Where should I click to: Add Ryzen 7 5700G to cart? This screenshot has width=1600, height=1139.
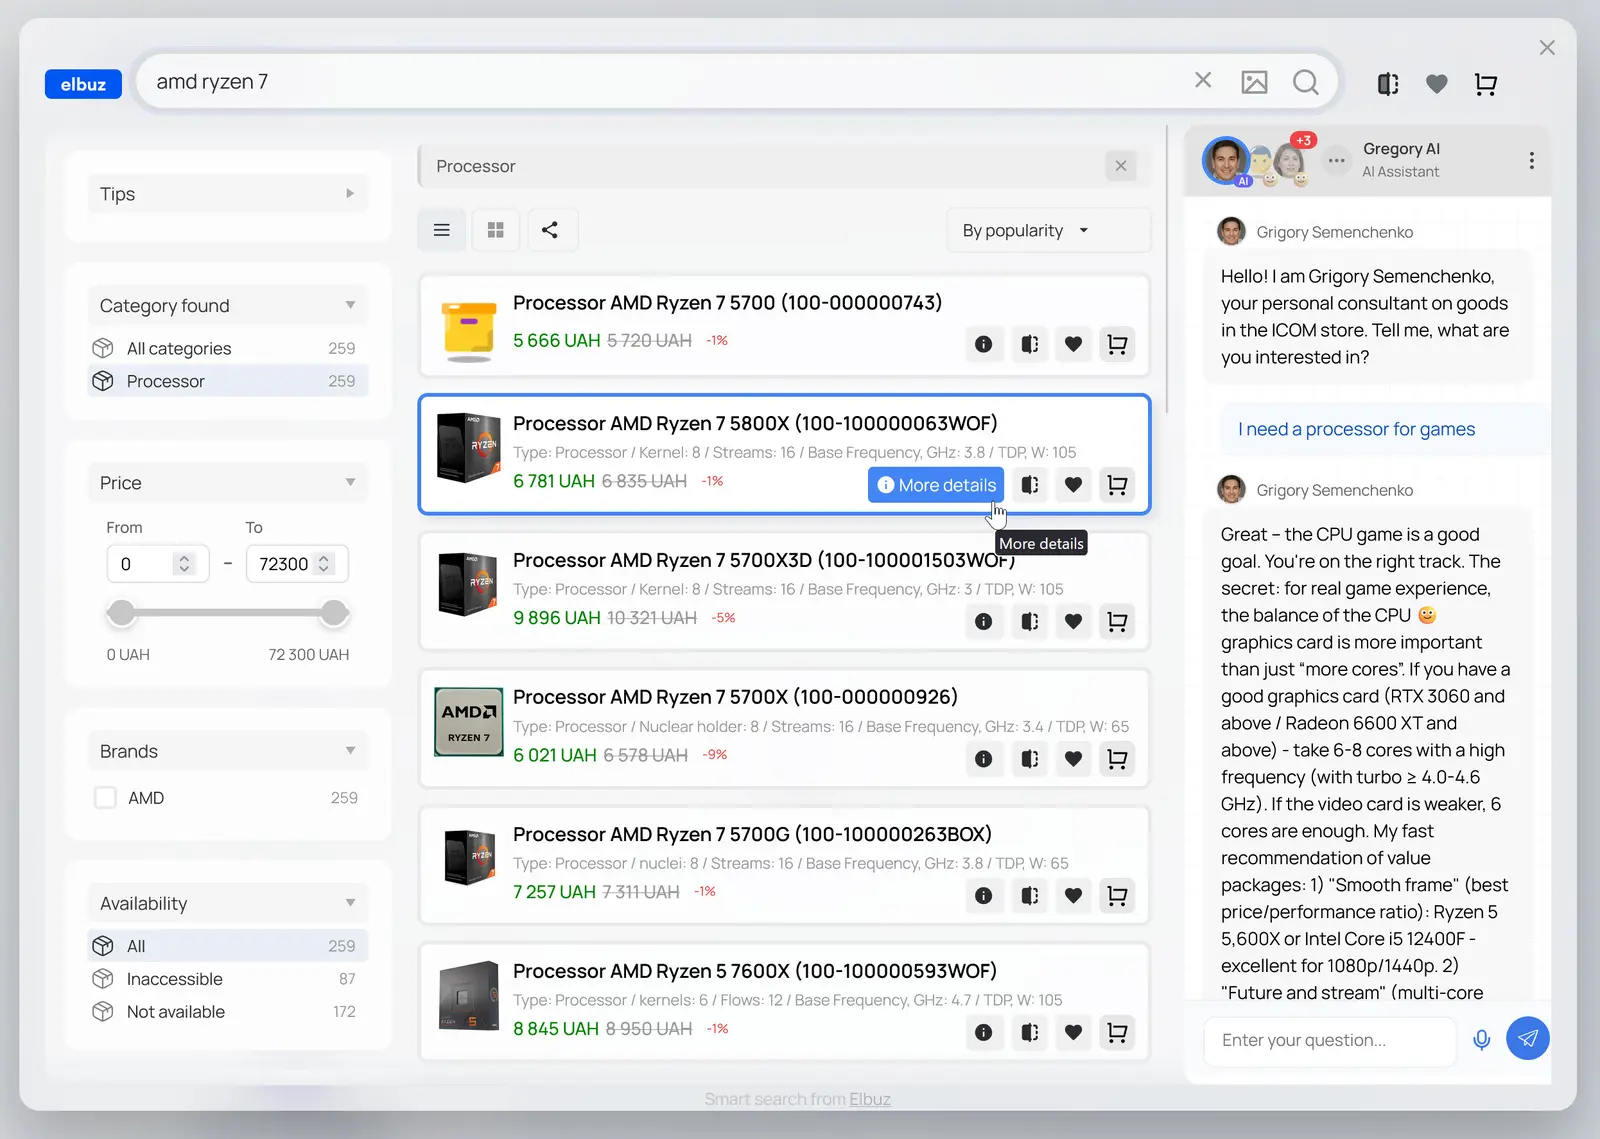click(x=1117, y=895)
